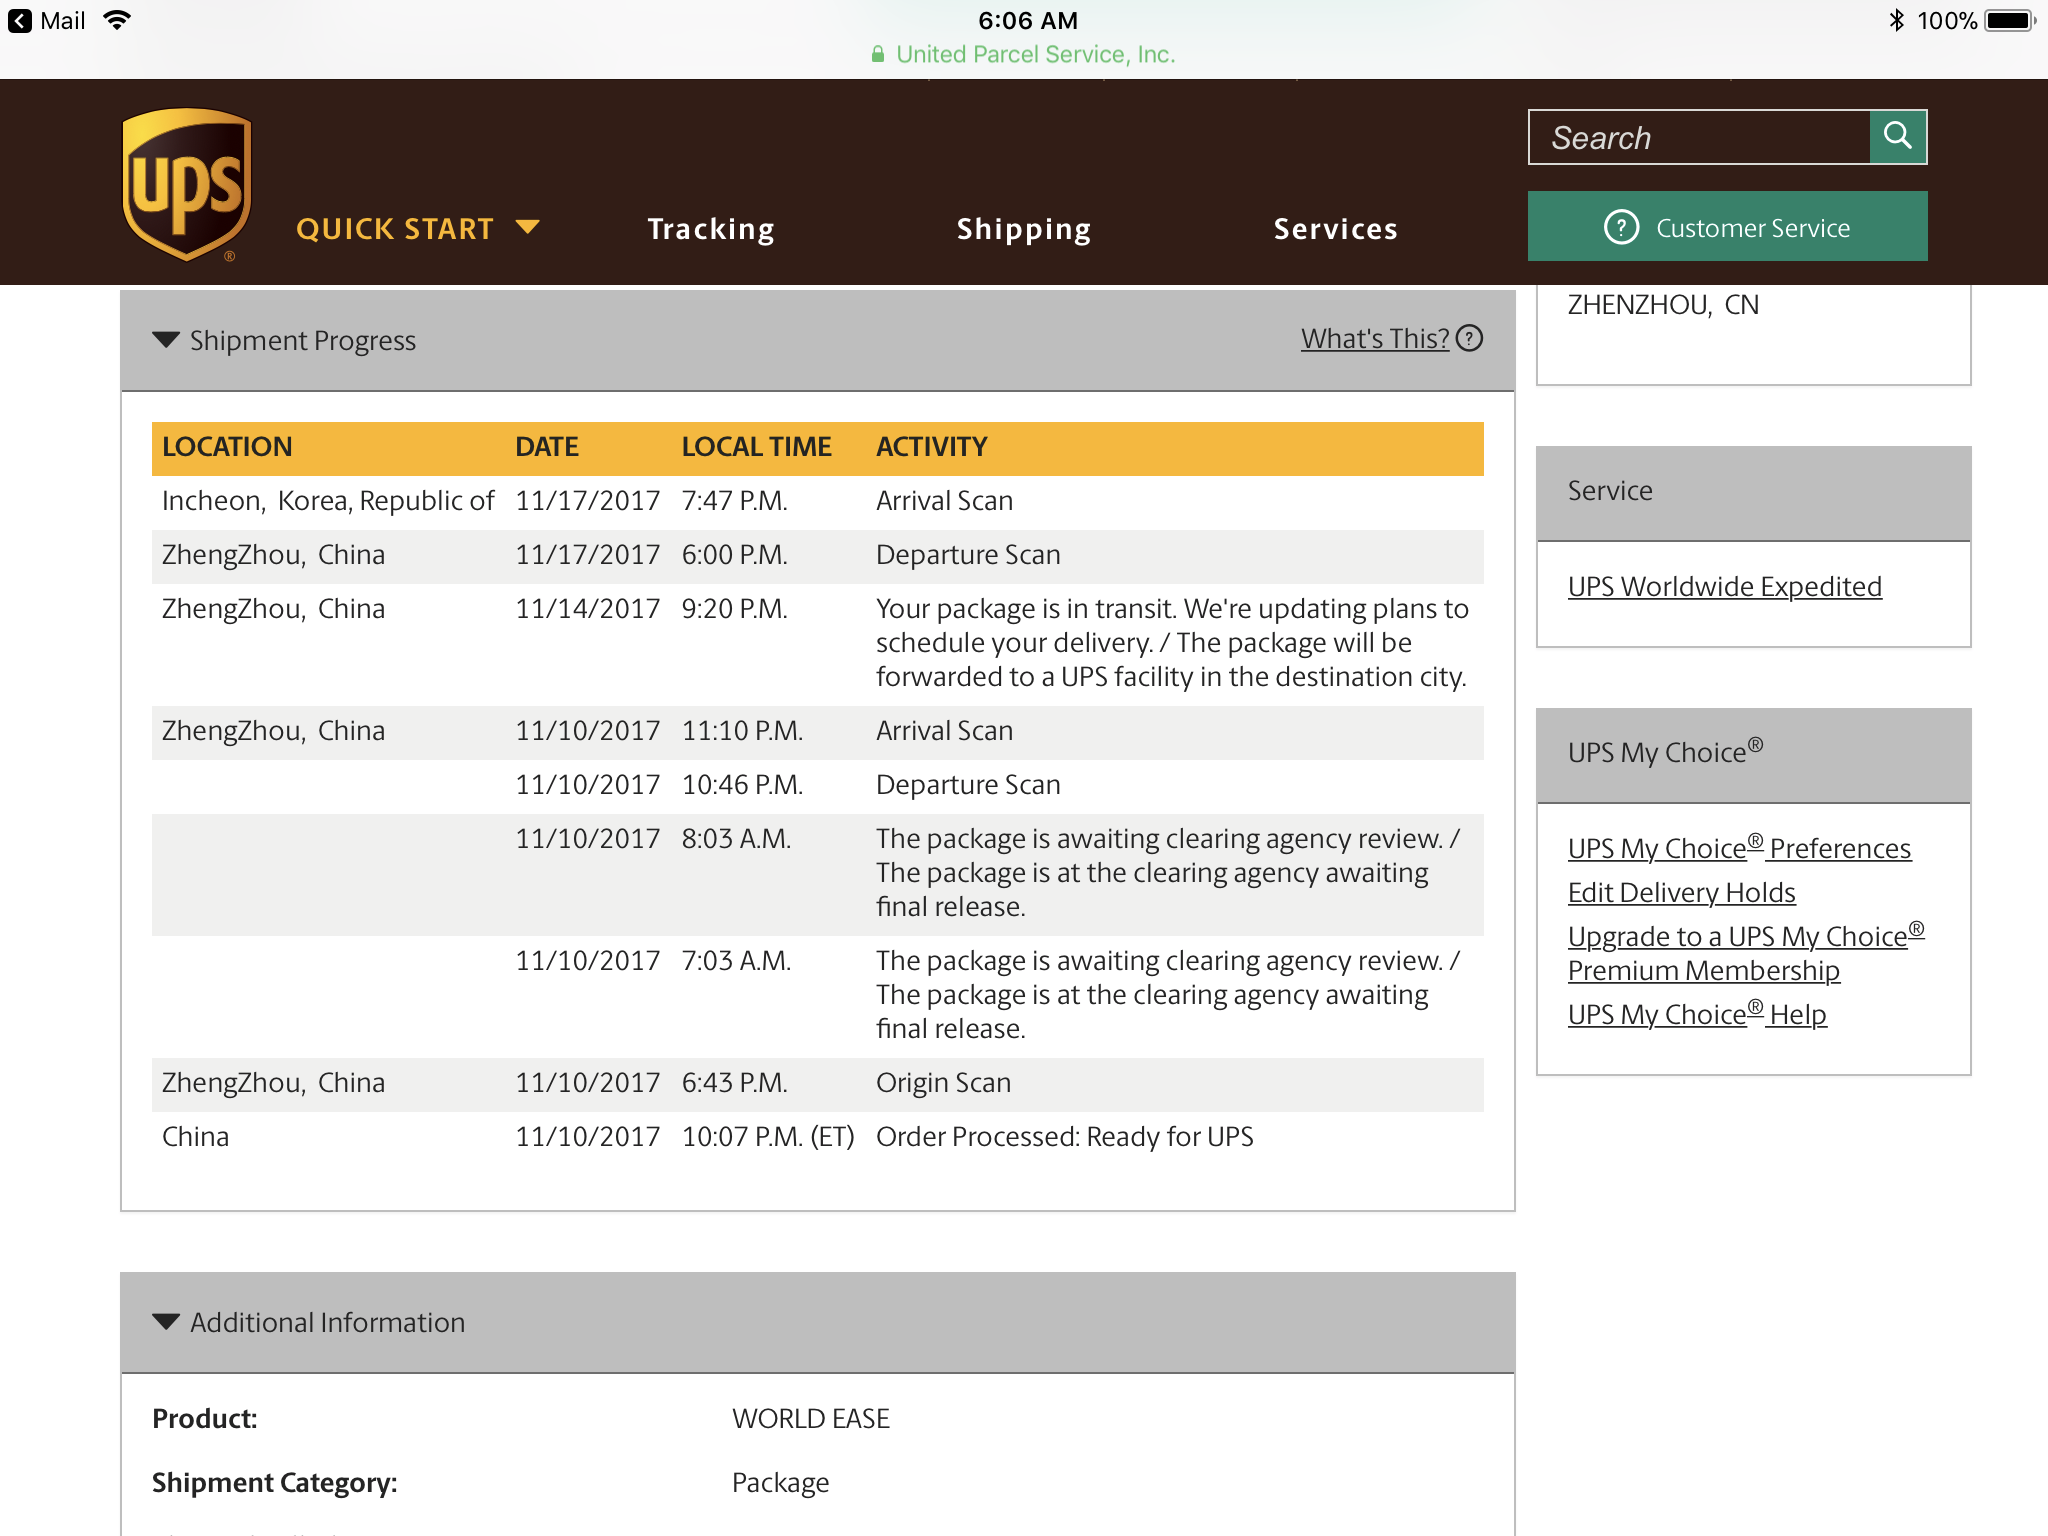Click the ACTIVITY column header
2048x1536 pixels.
tap(932, 447)
